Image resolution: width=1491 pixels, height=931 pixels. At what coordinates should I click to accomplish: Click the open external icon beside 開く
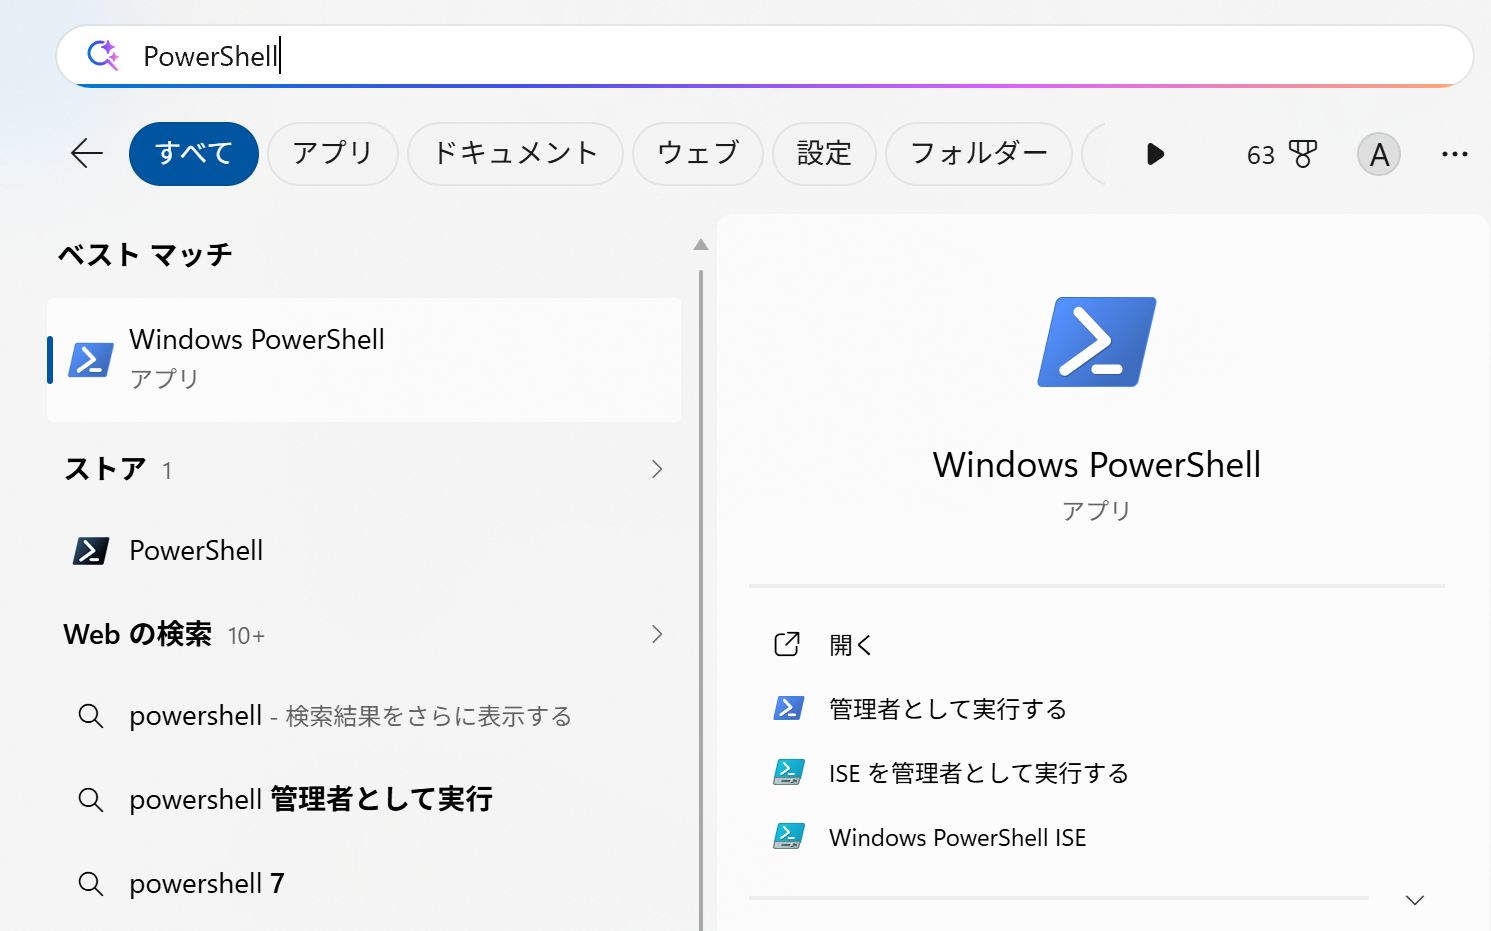pyautogui.click(x=787, y=644)
